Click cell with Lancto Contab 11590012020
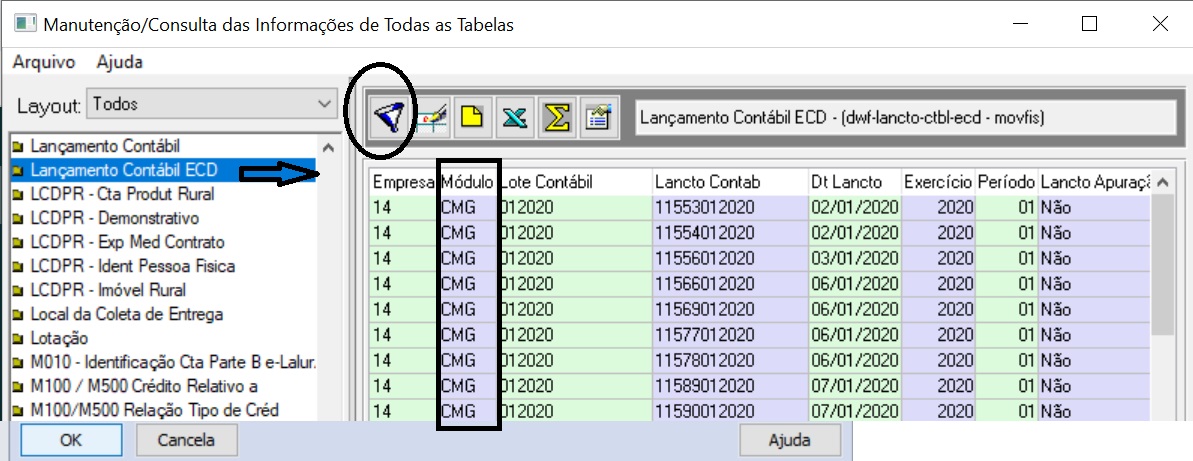 point(730,411)
